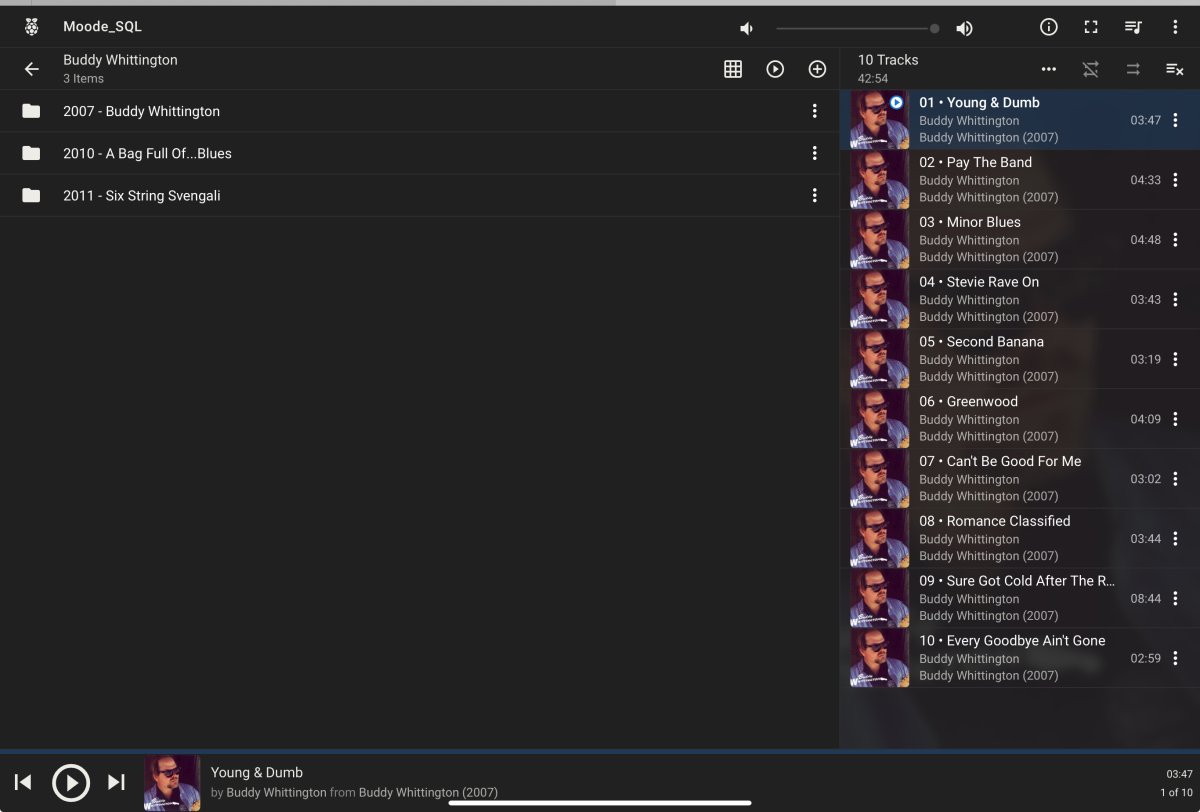Open options menu for Six String Svengali

click(814, 195)
